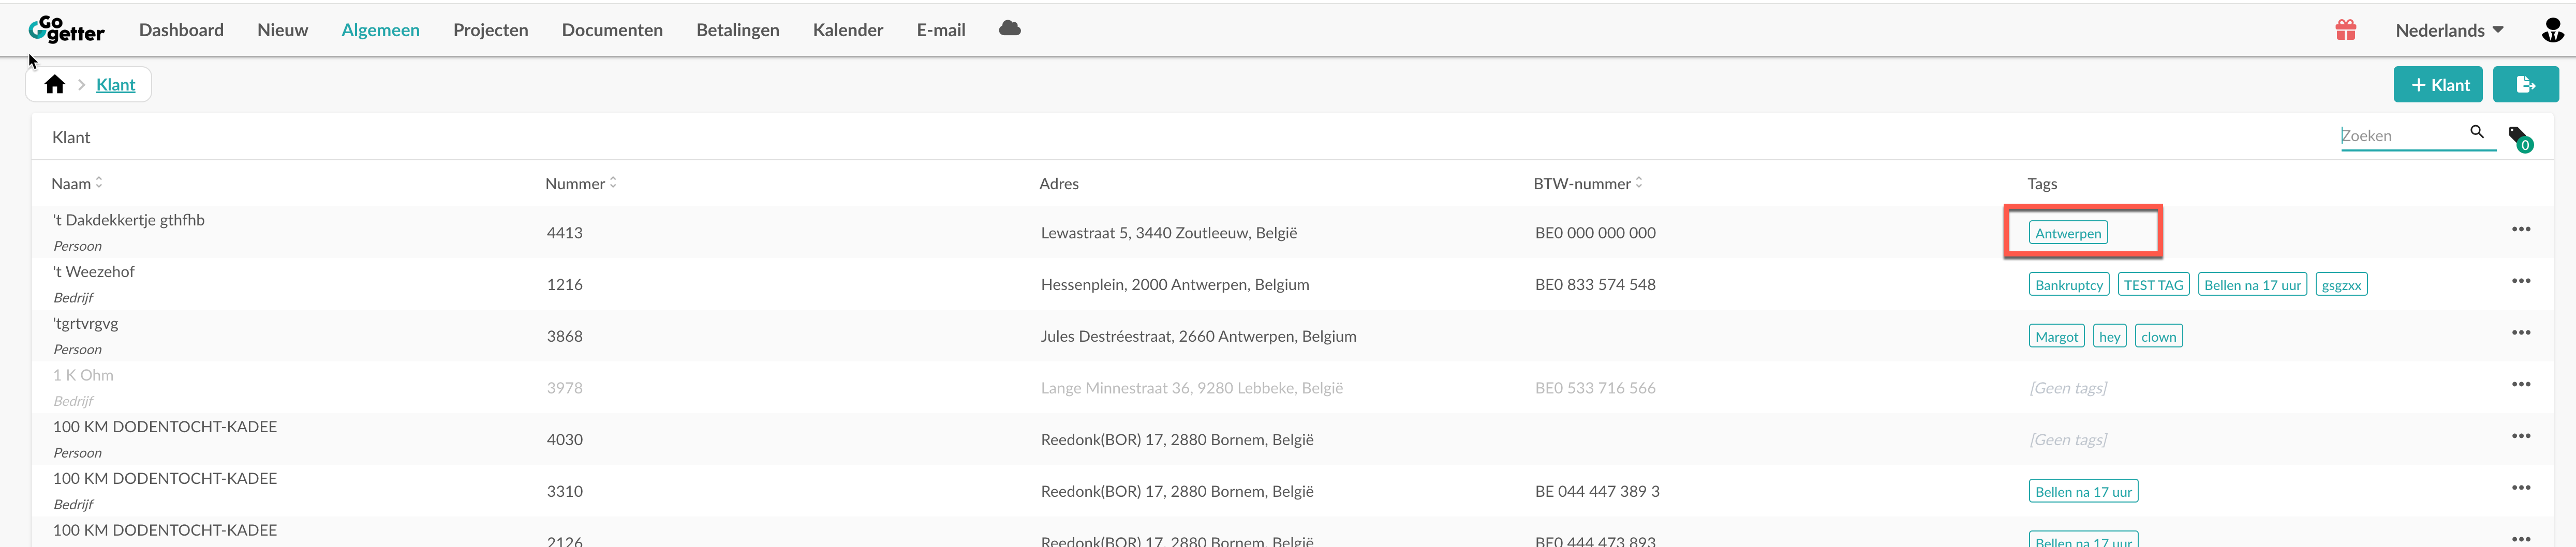Click BTW number BE0 833 574 548
The width and height of the screenshot is (2576, 547).
click(1595, 285)
